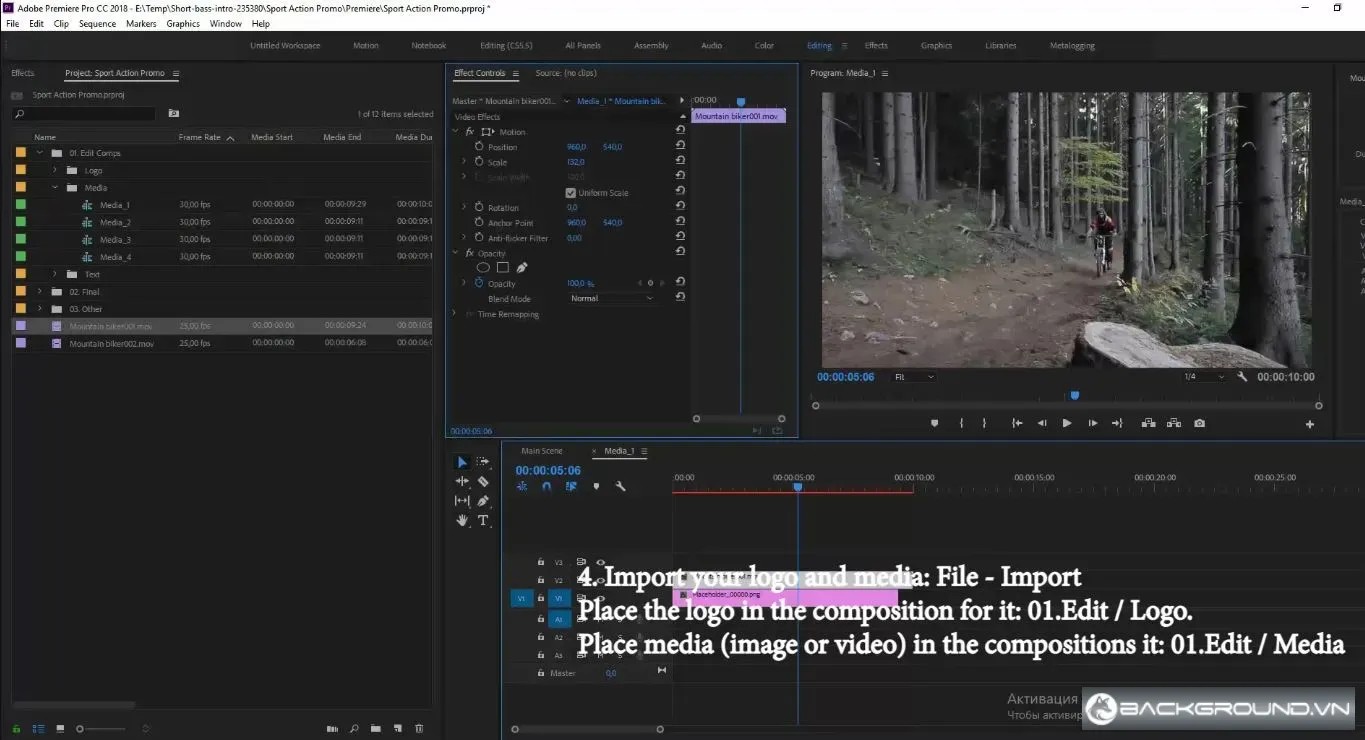Toggle V3 track output eye
This screenshot has width=1365, height=740.
(601, 562)
